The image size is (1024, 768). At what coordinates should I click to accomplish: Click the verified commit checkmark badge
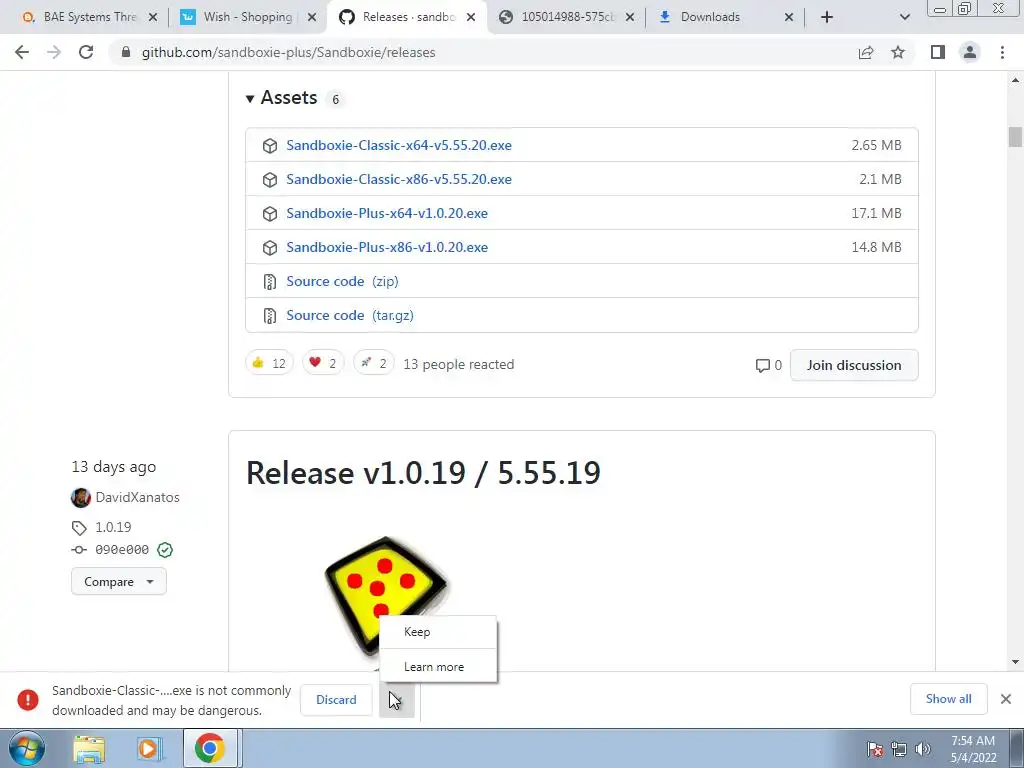(165, 550)
